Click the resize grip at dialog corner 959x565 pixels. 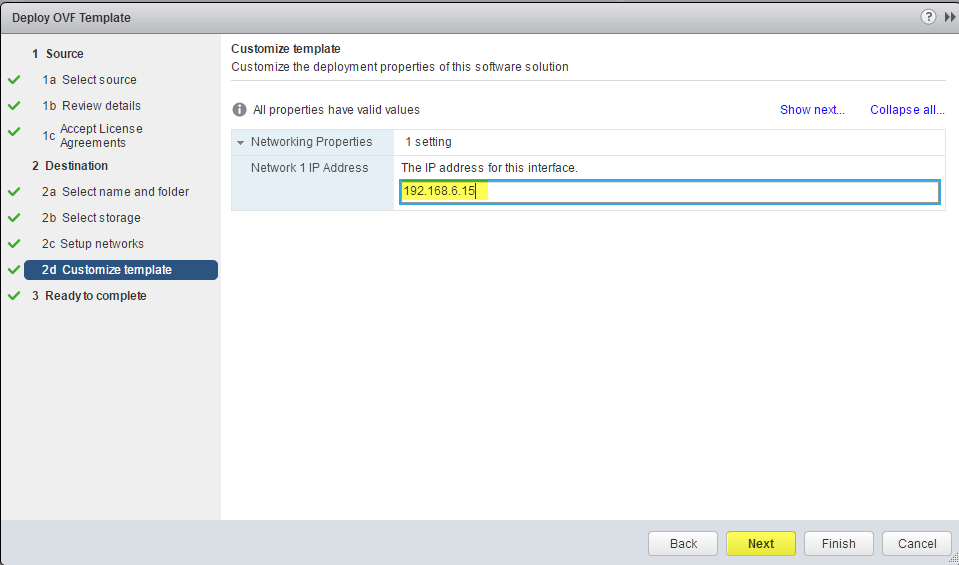951,558
